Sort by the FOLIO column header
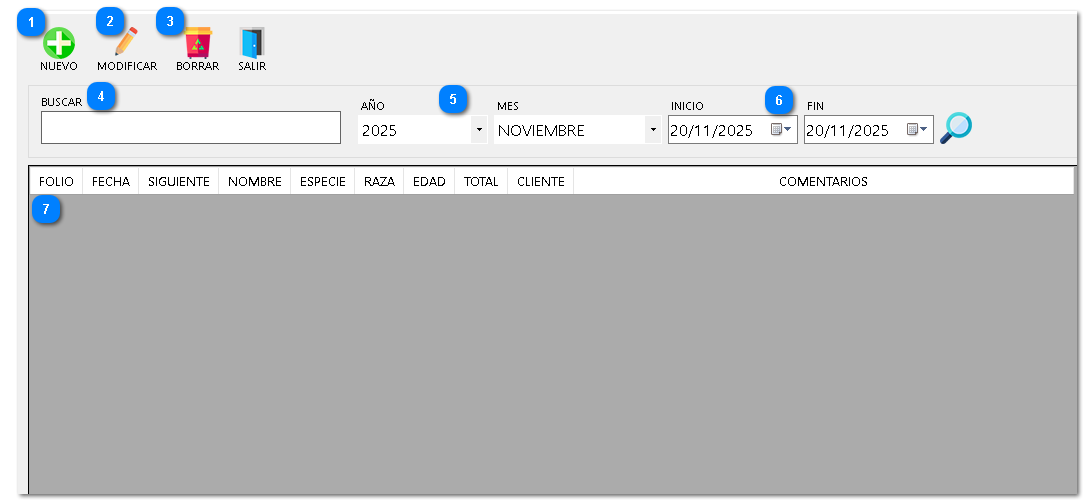The height and width of the screenshot is (503, 1086). pos(56,182)
